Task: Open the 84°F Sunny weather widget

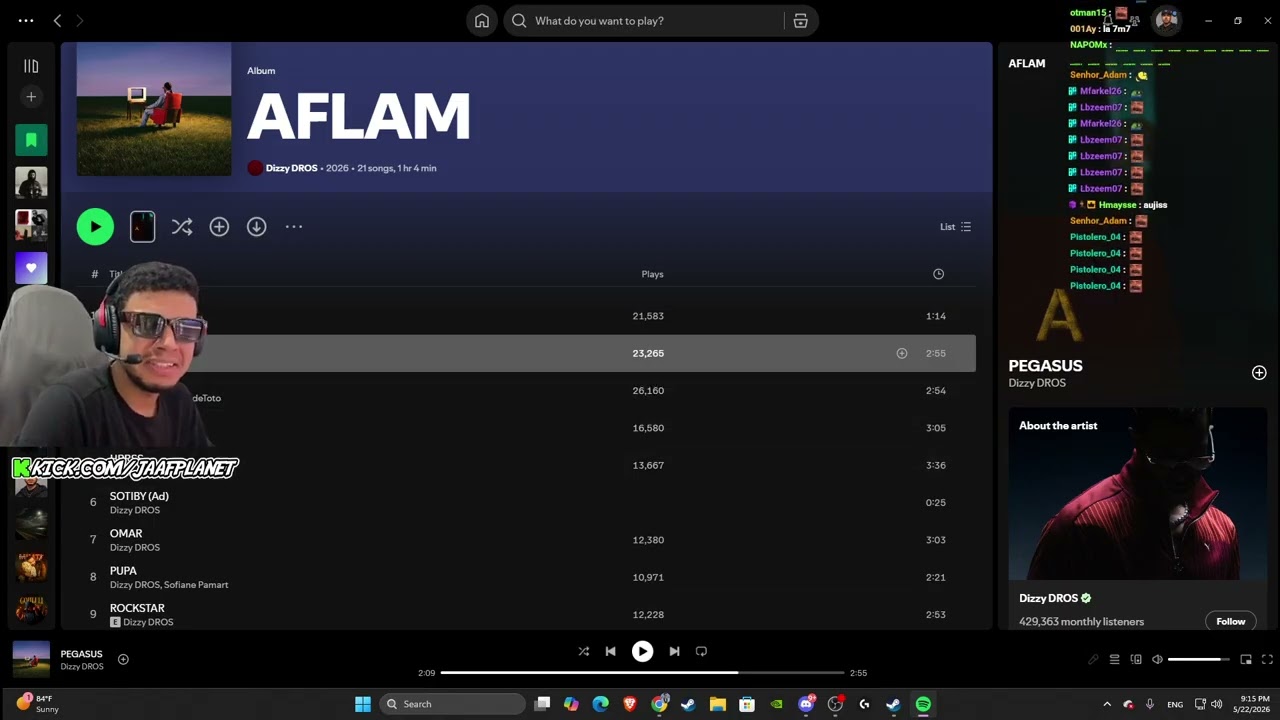Action: (37, 704)
